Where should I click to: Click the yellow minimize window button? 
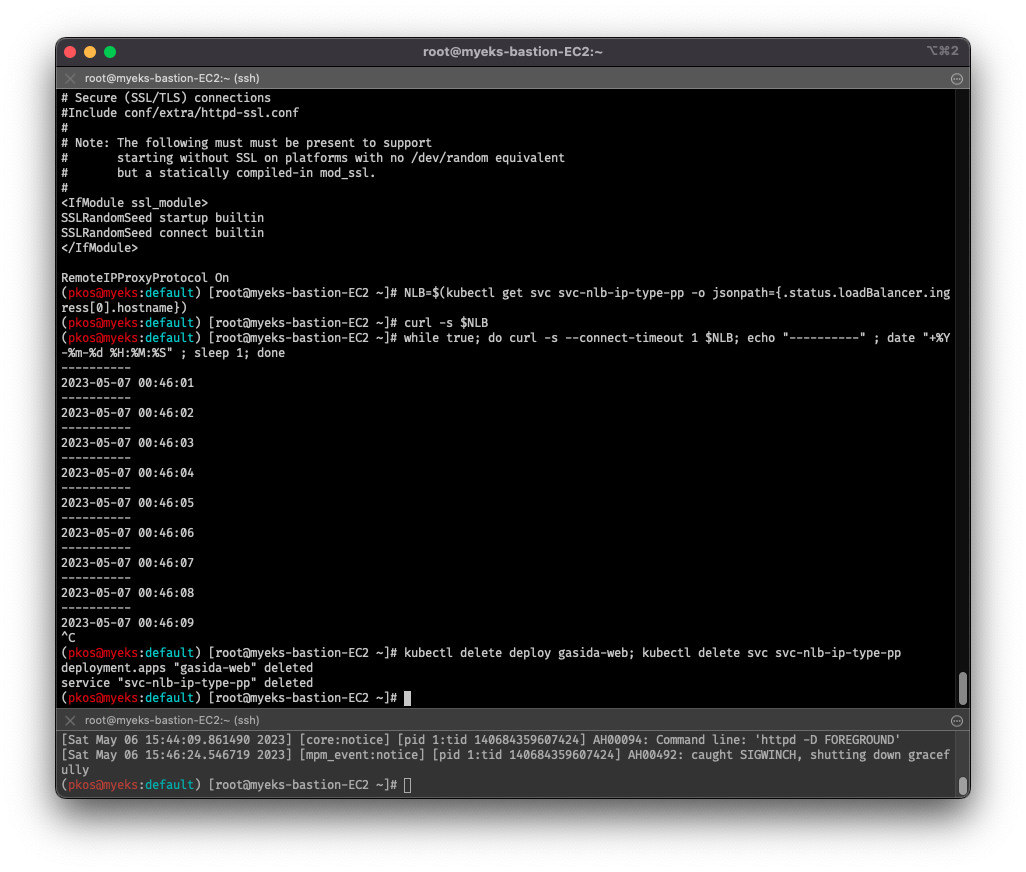(x=90, y=52)
